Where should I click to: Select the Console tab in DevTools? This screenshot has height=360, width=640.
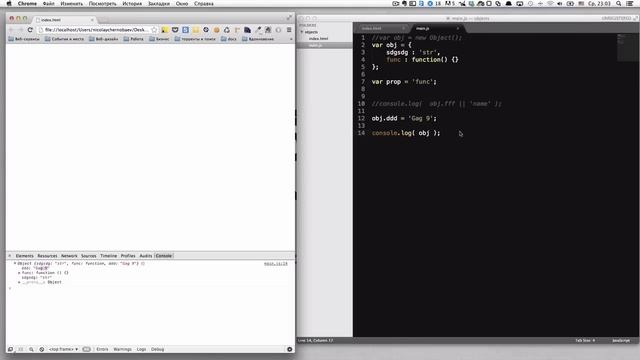pos(164,256)
